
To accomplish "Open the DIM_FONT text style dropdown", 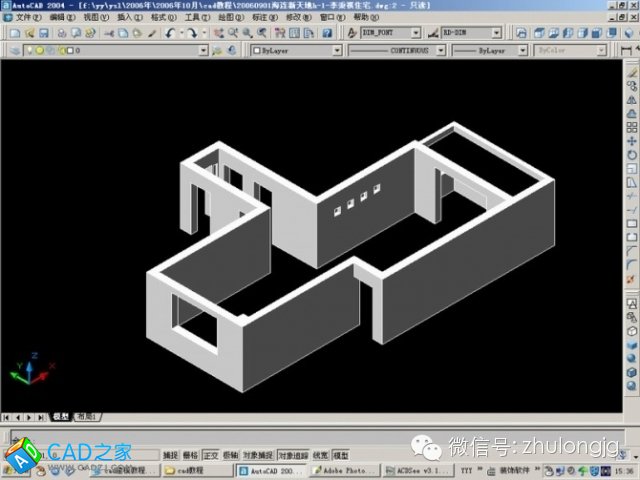I will [416, 33].
